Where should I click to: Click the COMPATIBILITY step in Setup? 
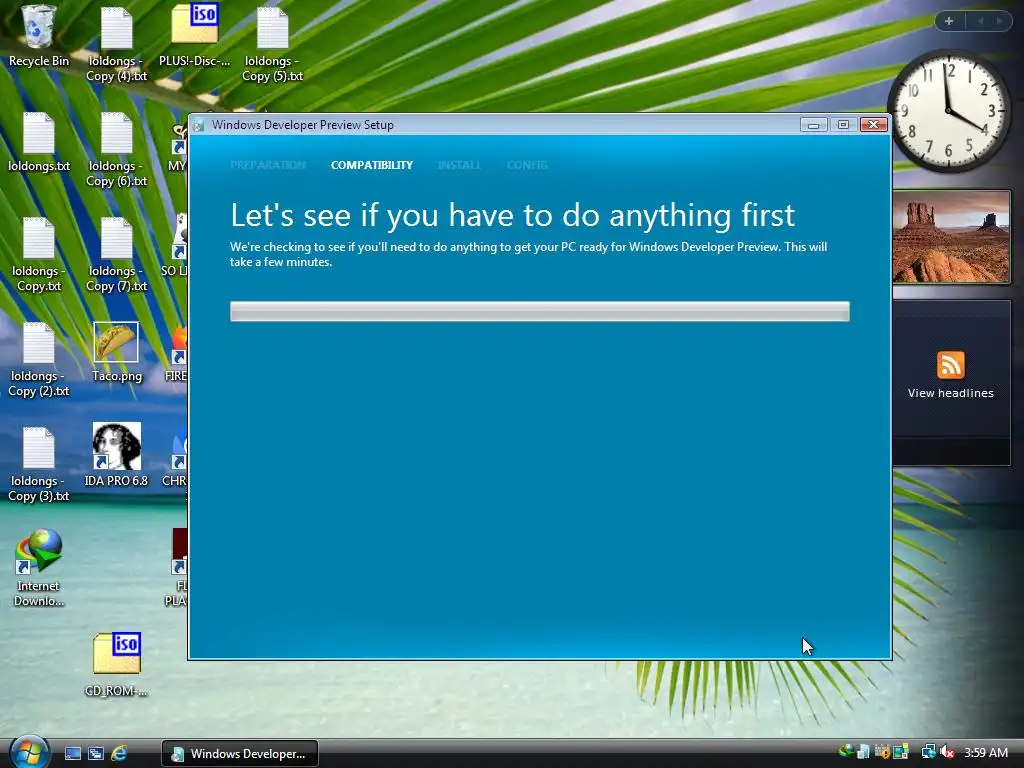point(372,165)
